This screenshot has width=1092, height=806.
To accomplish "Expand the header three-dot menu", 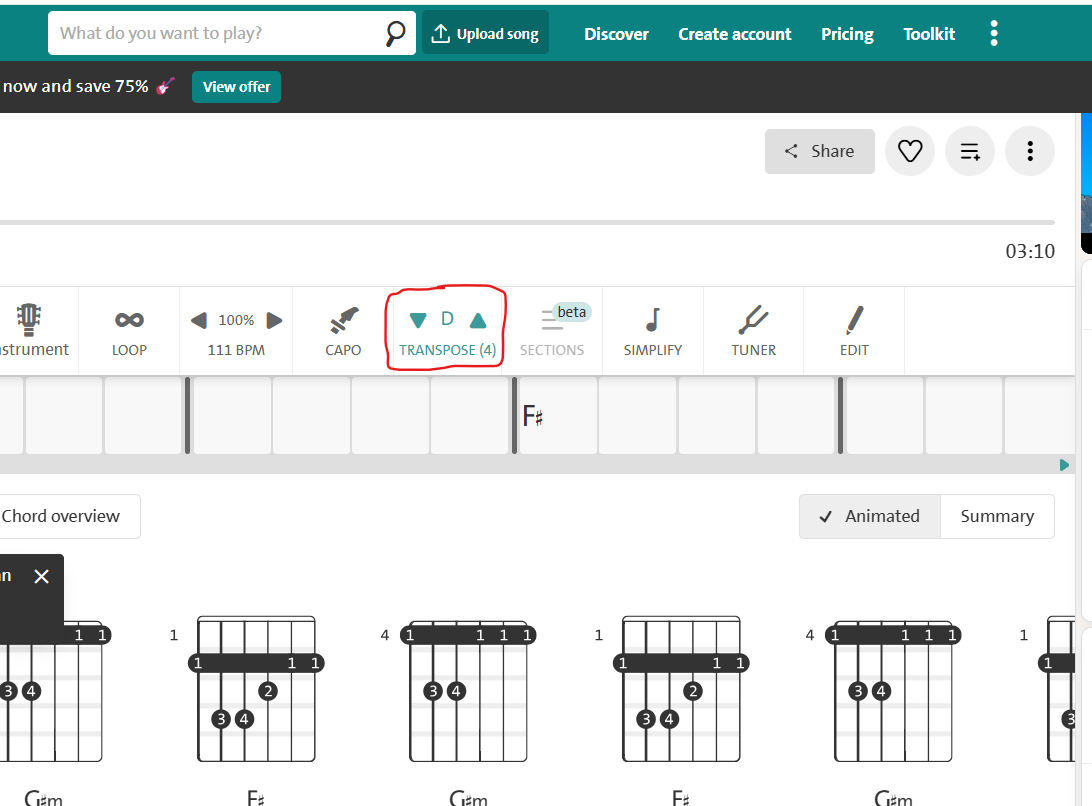I will click(x=993, y=34).
